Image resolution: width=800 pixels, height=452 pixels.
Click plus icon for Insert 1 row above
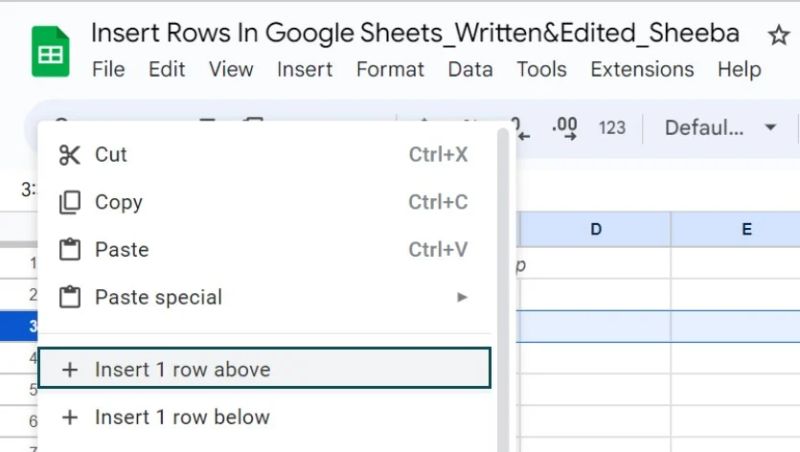[70, 369]
